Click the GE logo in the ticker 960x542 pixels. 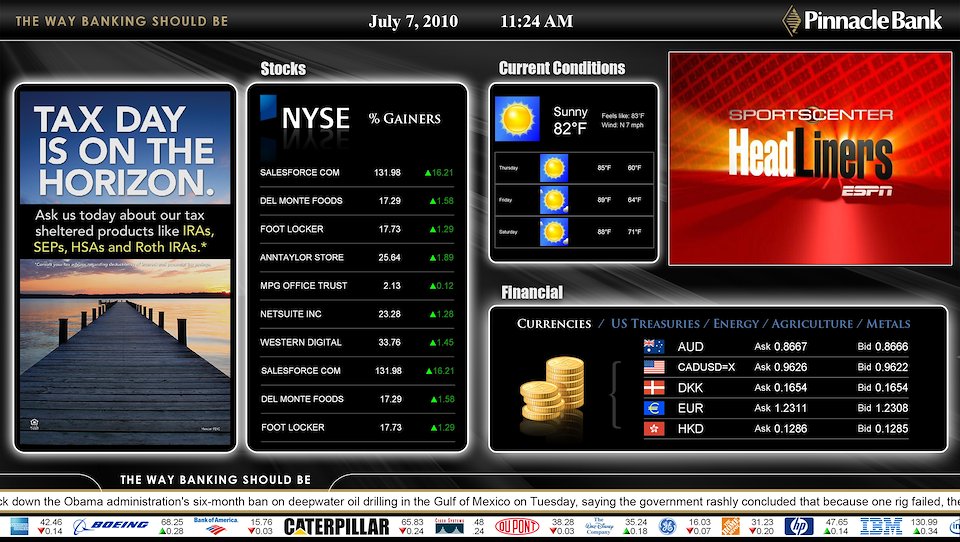[x=667, y=526]
